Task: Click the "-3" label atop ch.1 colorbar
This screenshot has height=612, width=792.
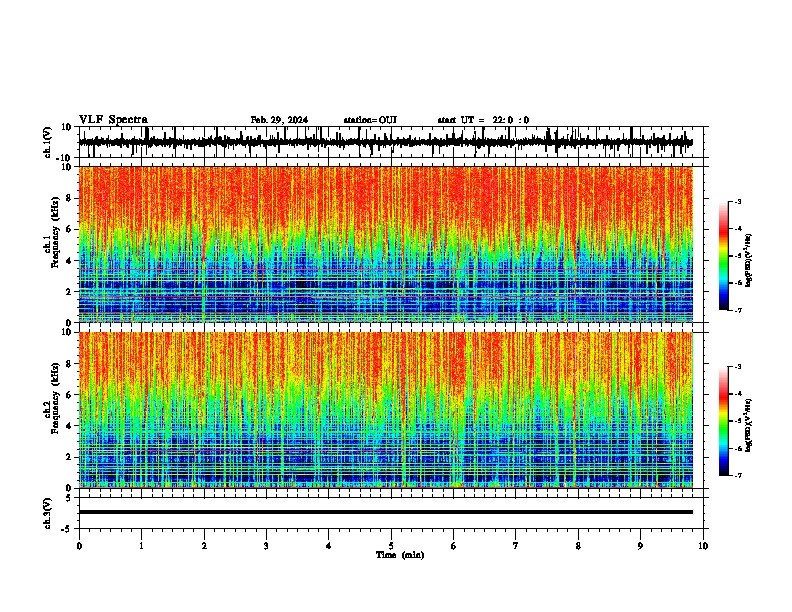Action: point(738,201)
